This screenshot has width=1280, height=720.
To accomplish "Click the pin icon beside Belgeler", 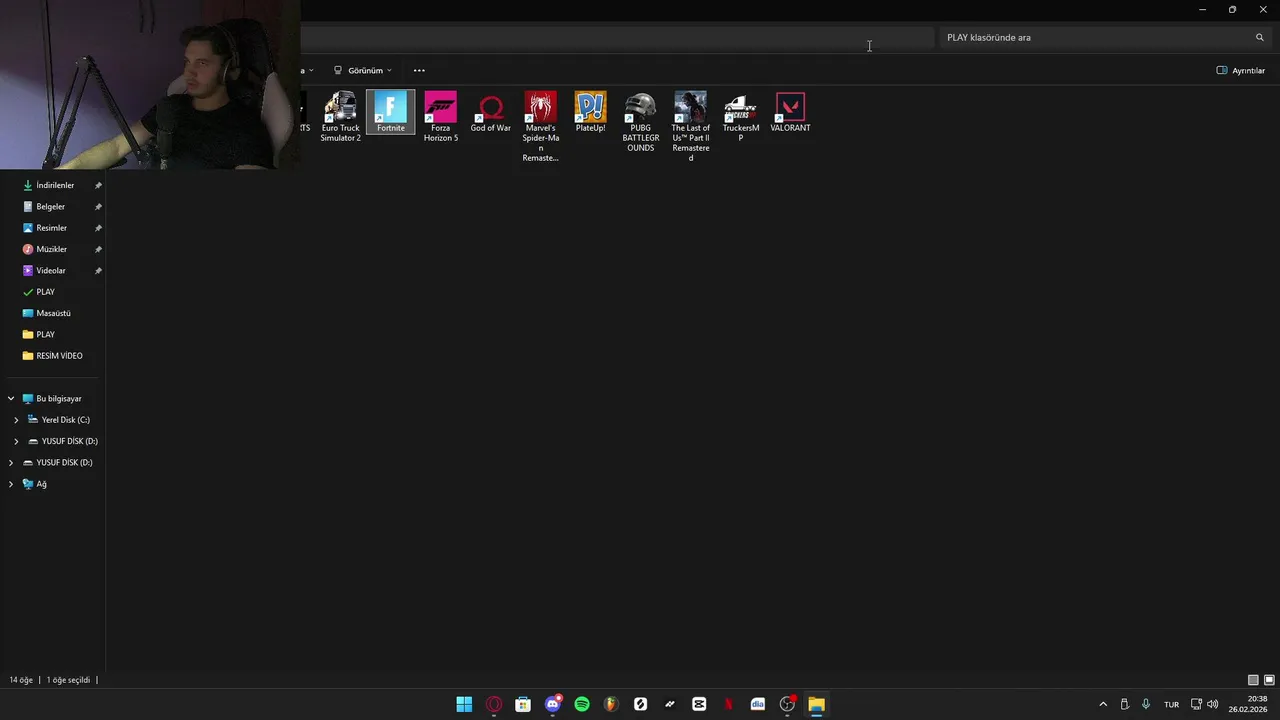I will pyautogui.click(x=98, y=206).
